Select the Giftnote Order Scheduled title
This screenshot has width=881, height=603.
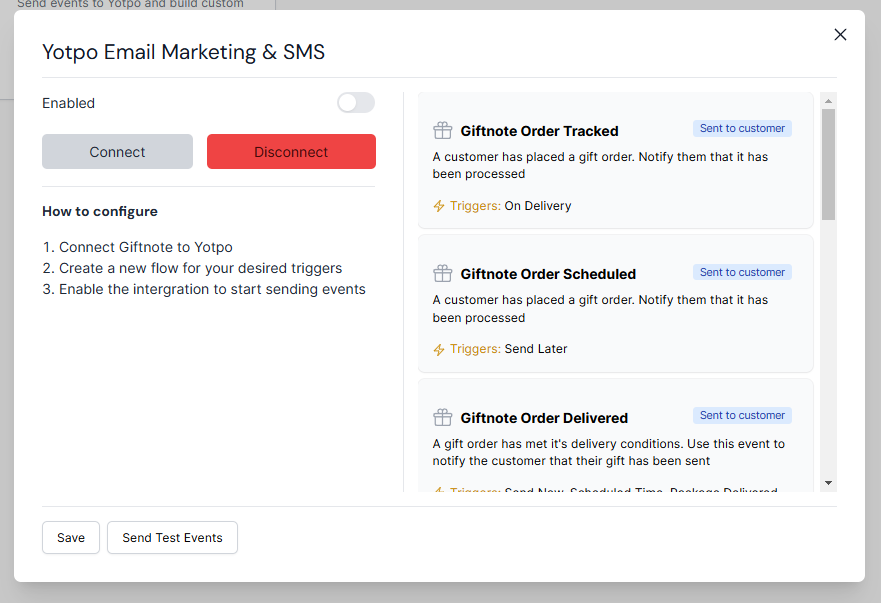click(x=548, y=274)
